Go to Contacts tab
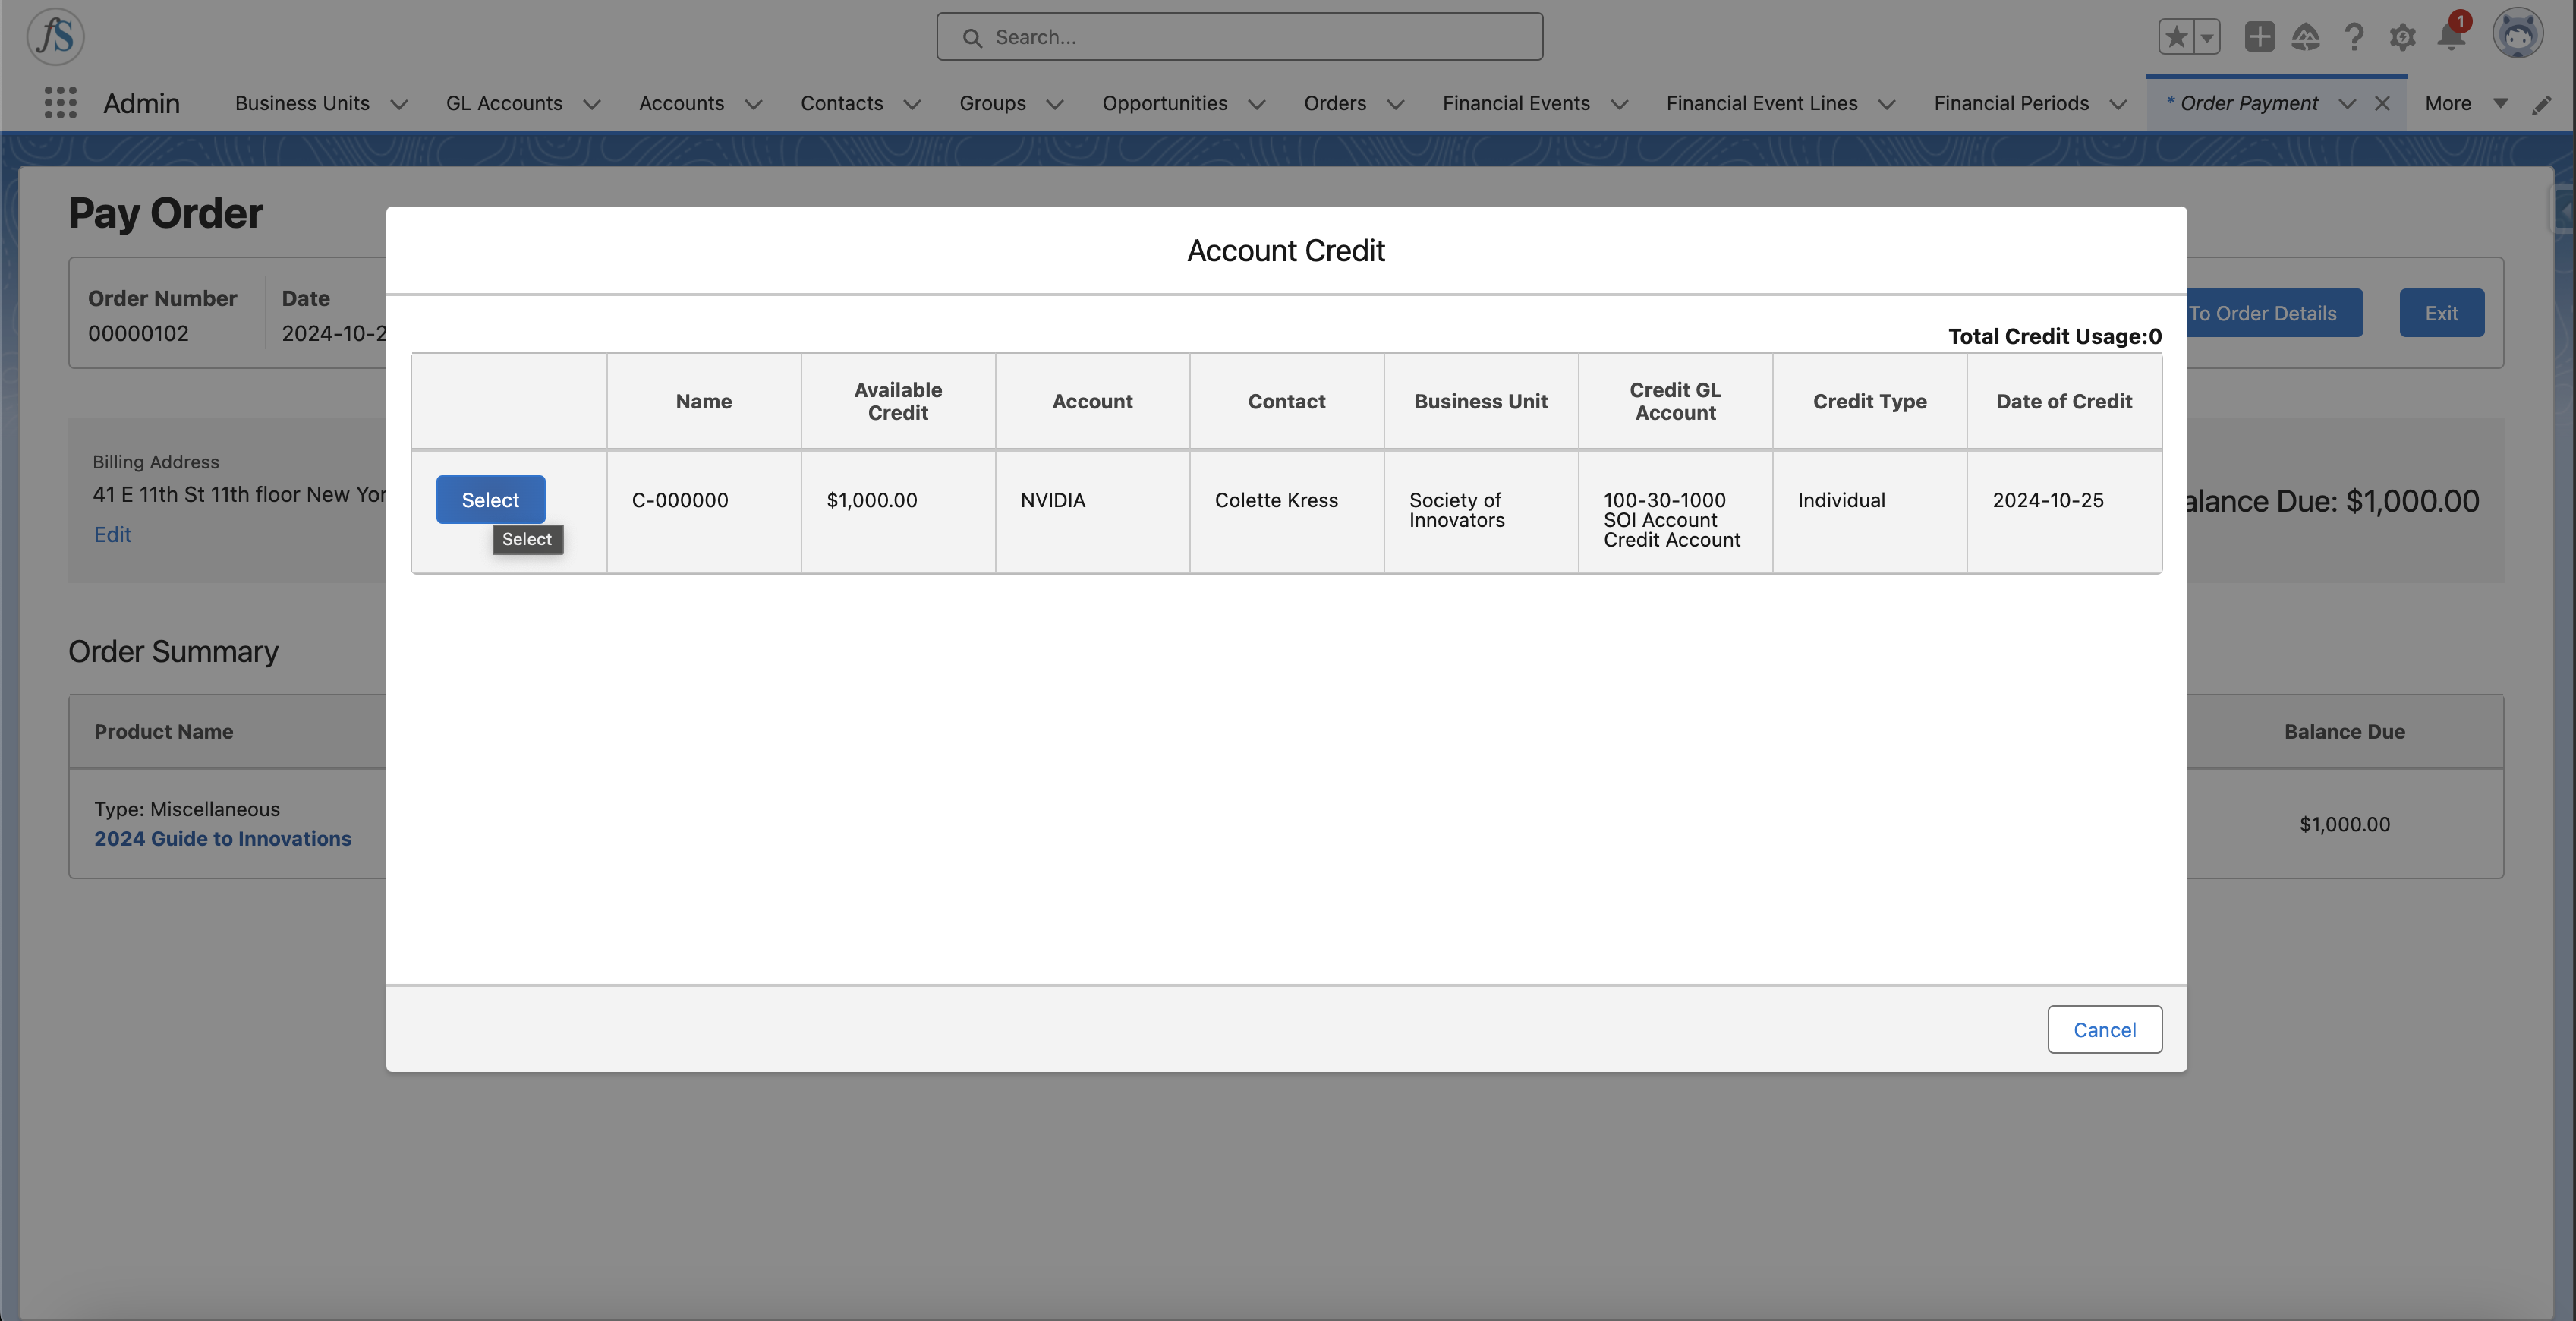 (x=842, y=103)
